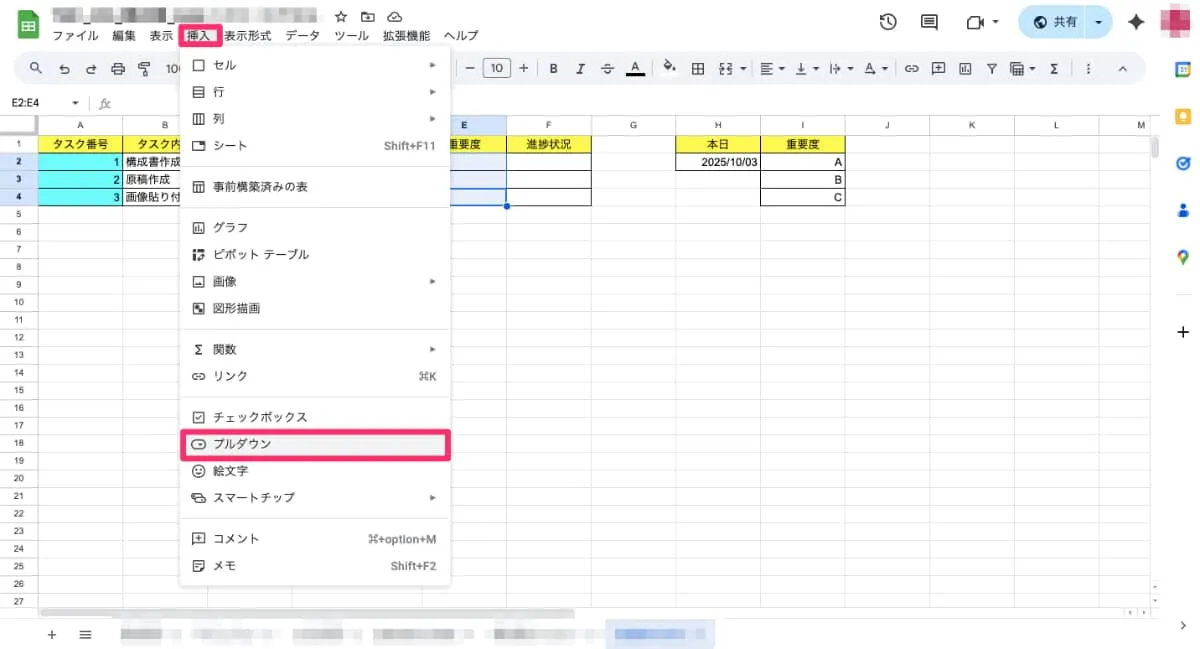Expand the セル submenu
This screenshot has width=1200, height=649.
(x=314, y=65)
